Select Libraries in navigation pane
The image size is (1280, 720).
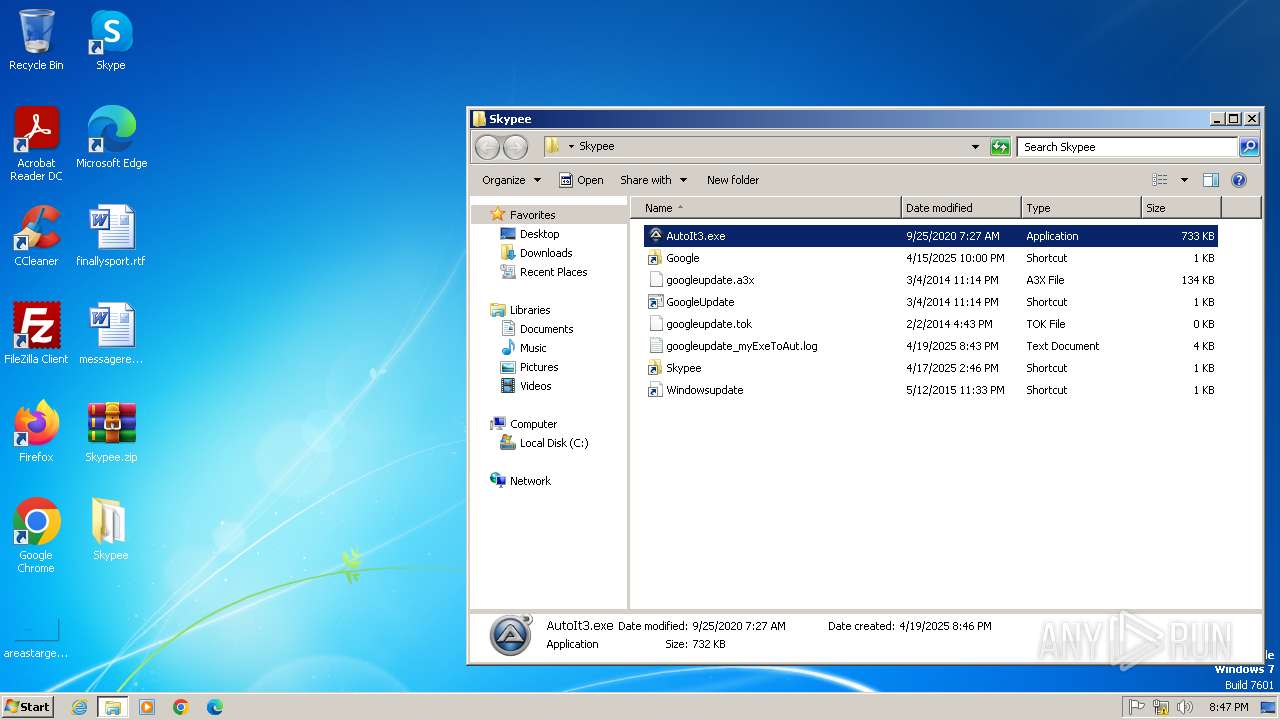[x=530, y=310]
